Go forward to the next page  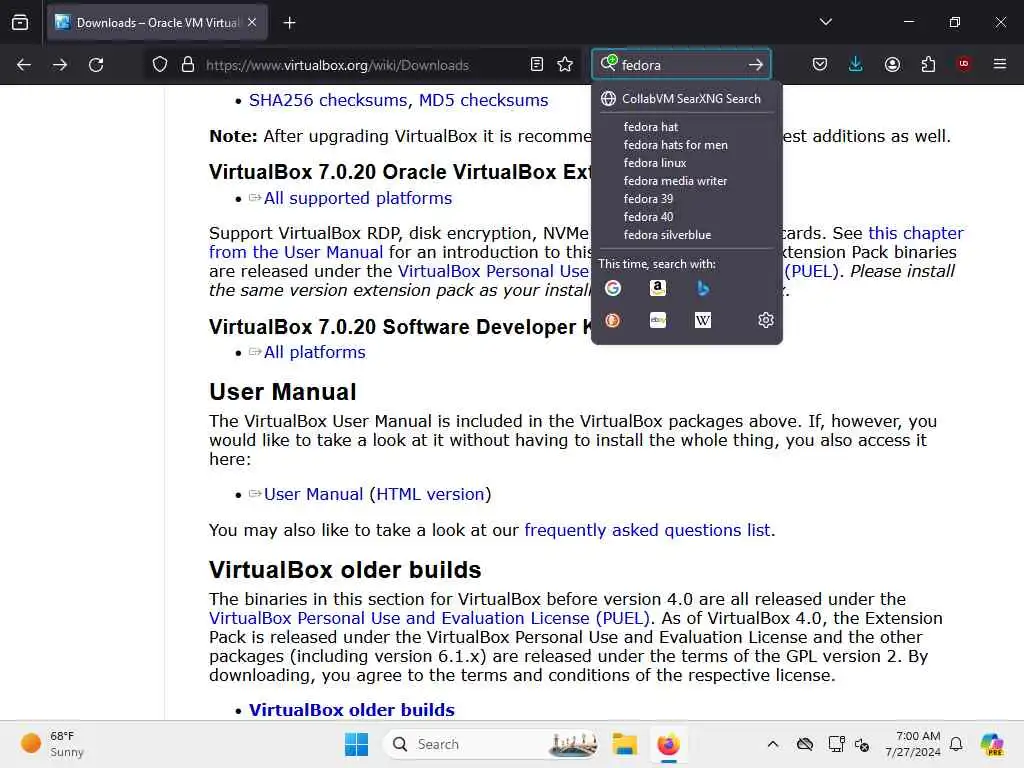[x=60, y=65]
